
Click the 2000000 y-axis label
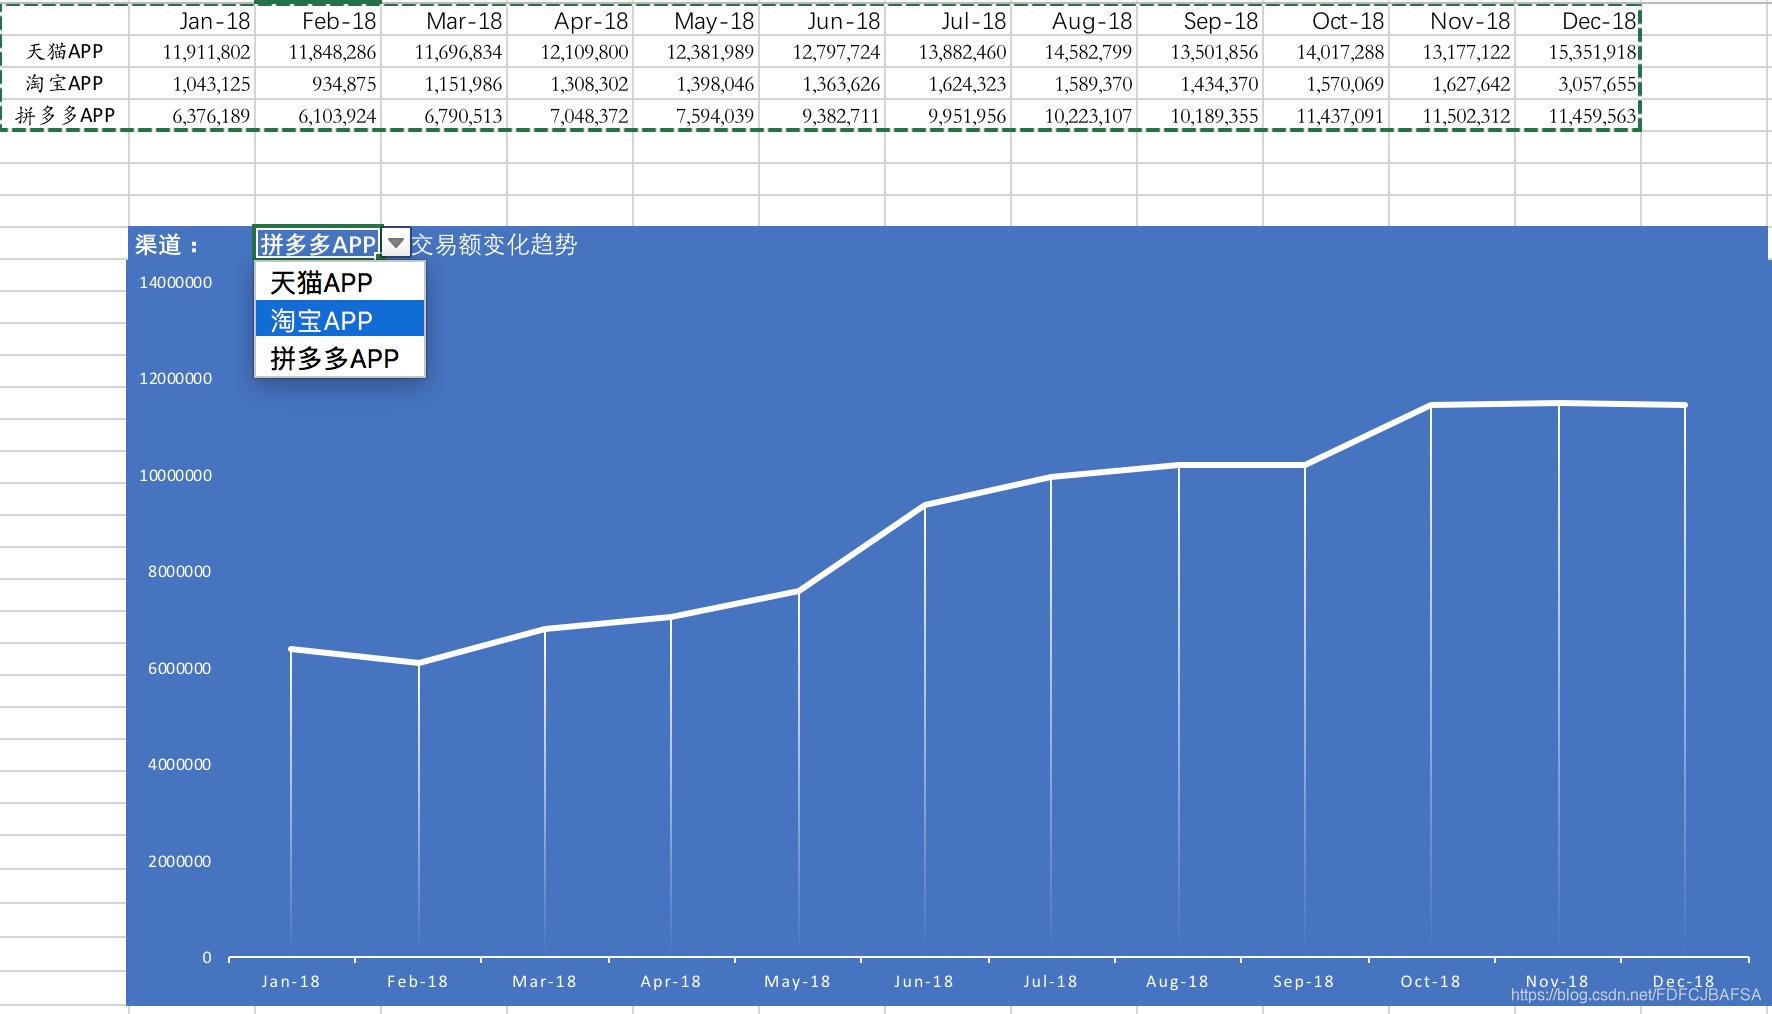pos(179,861)
